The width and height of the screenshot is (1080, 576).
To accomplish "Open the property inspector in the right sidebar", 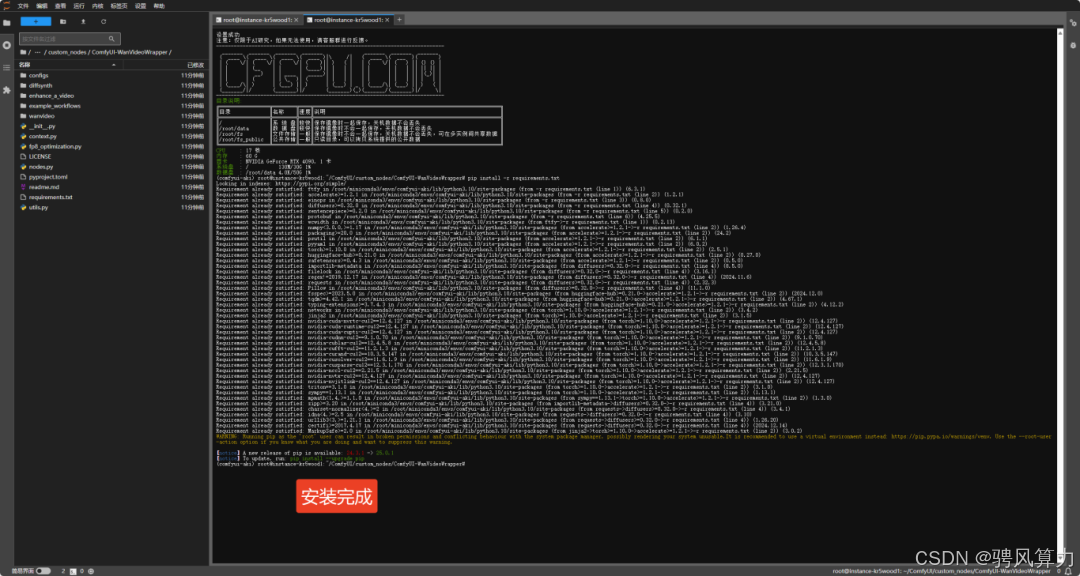I will coord(1072,23).
